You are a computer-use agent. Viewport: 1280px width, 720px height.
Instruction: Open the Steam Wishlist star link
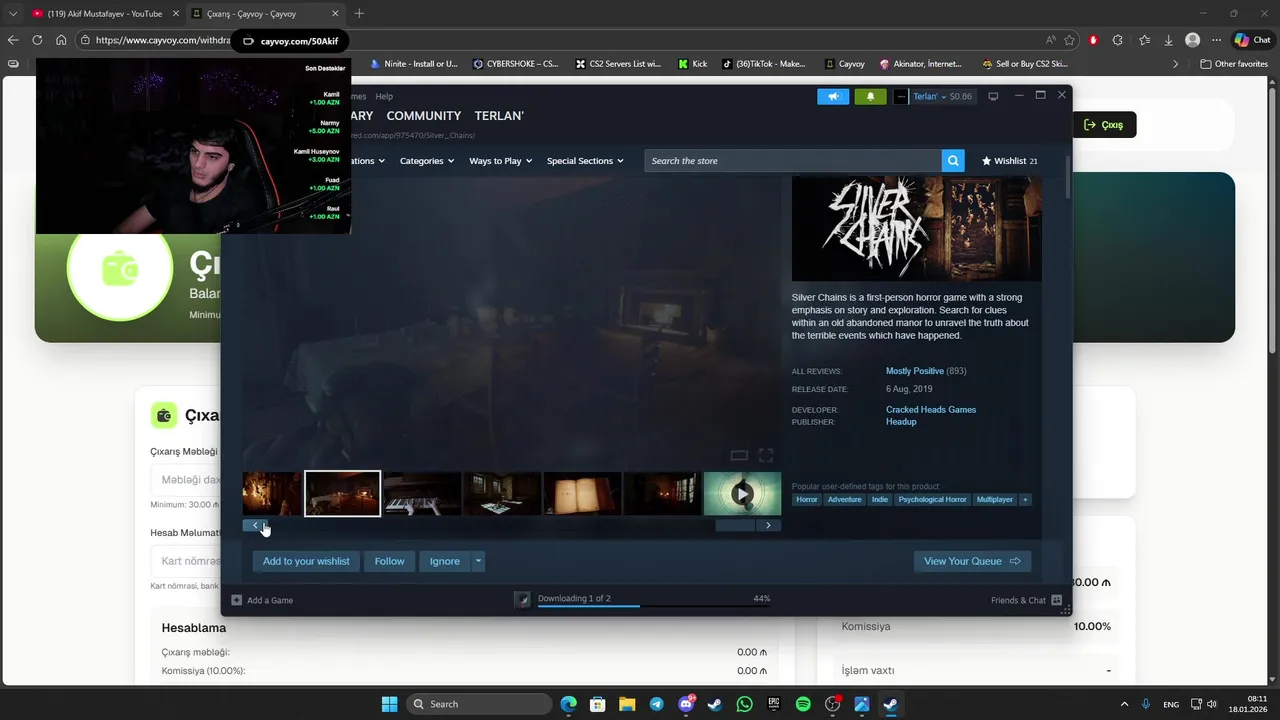1009,161
